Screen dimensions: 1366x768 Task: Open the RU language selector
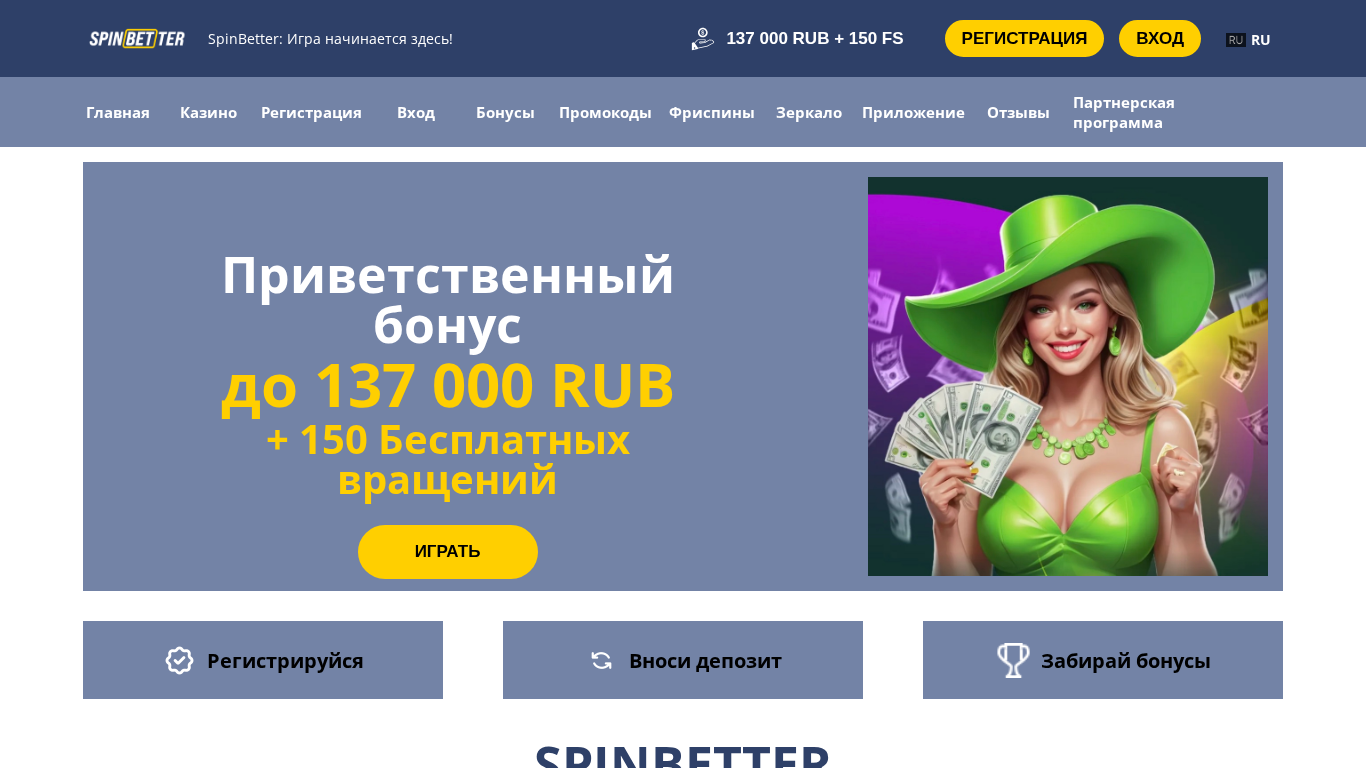coord(1248,40)
